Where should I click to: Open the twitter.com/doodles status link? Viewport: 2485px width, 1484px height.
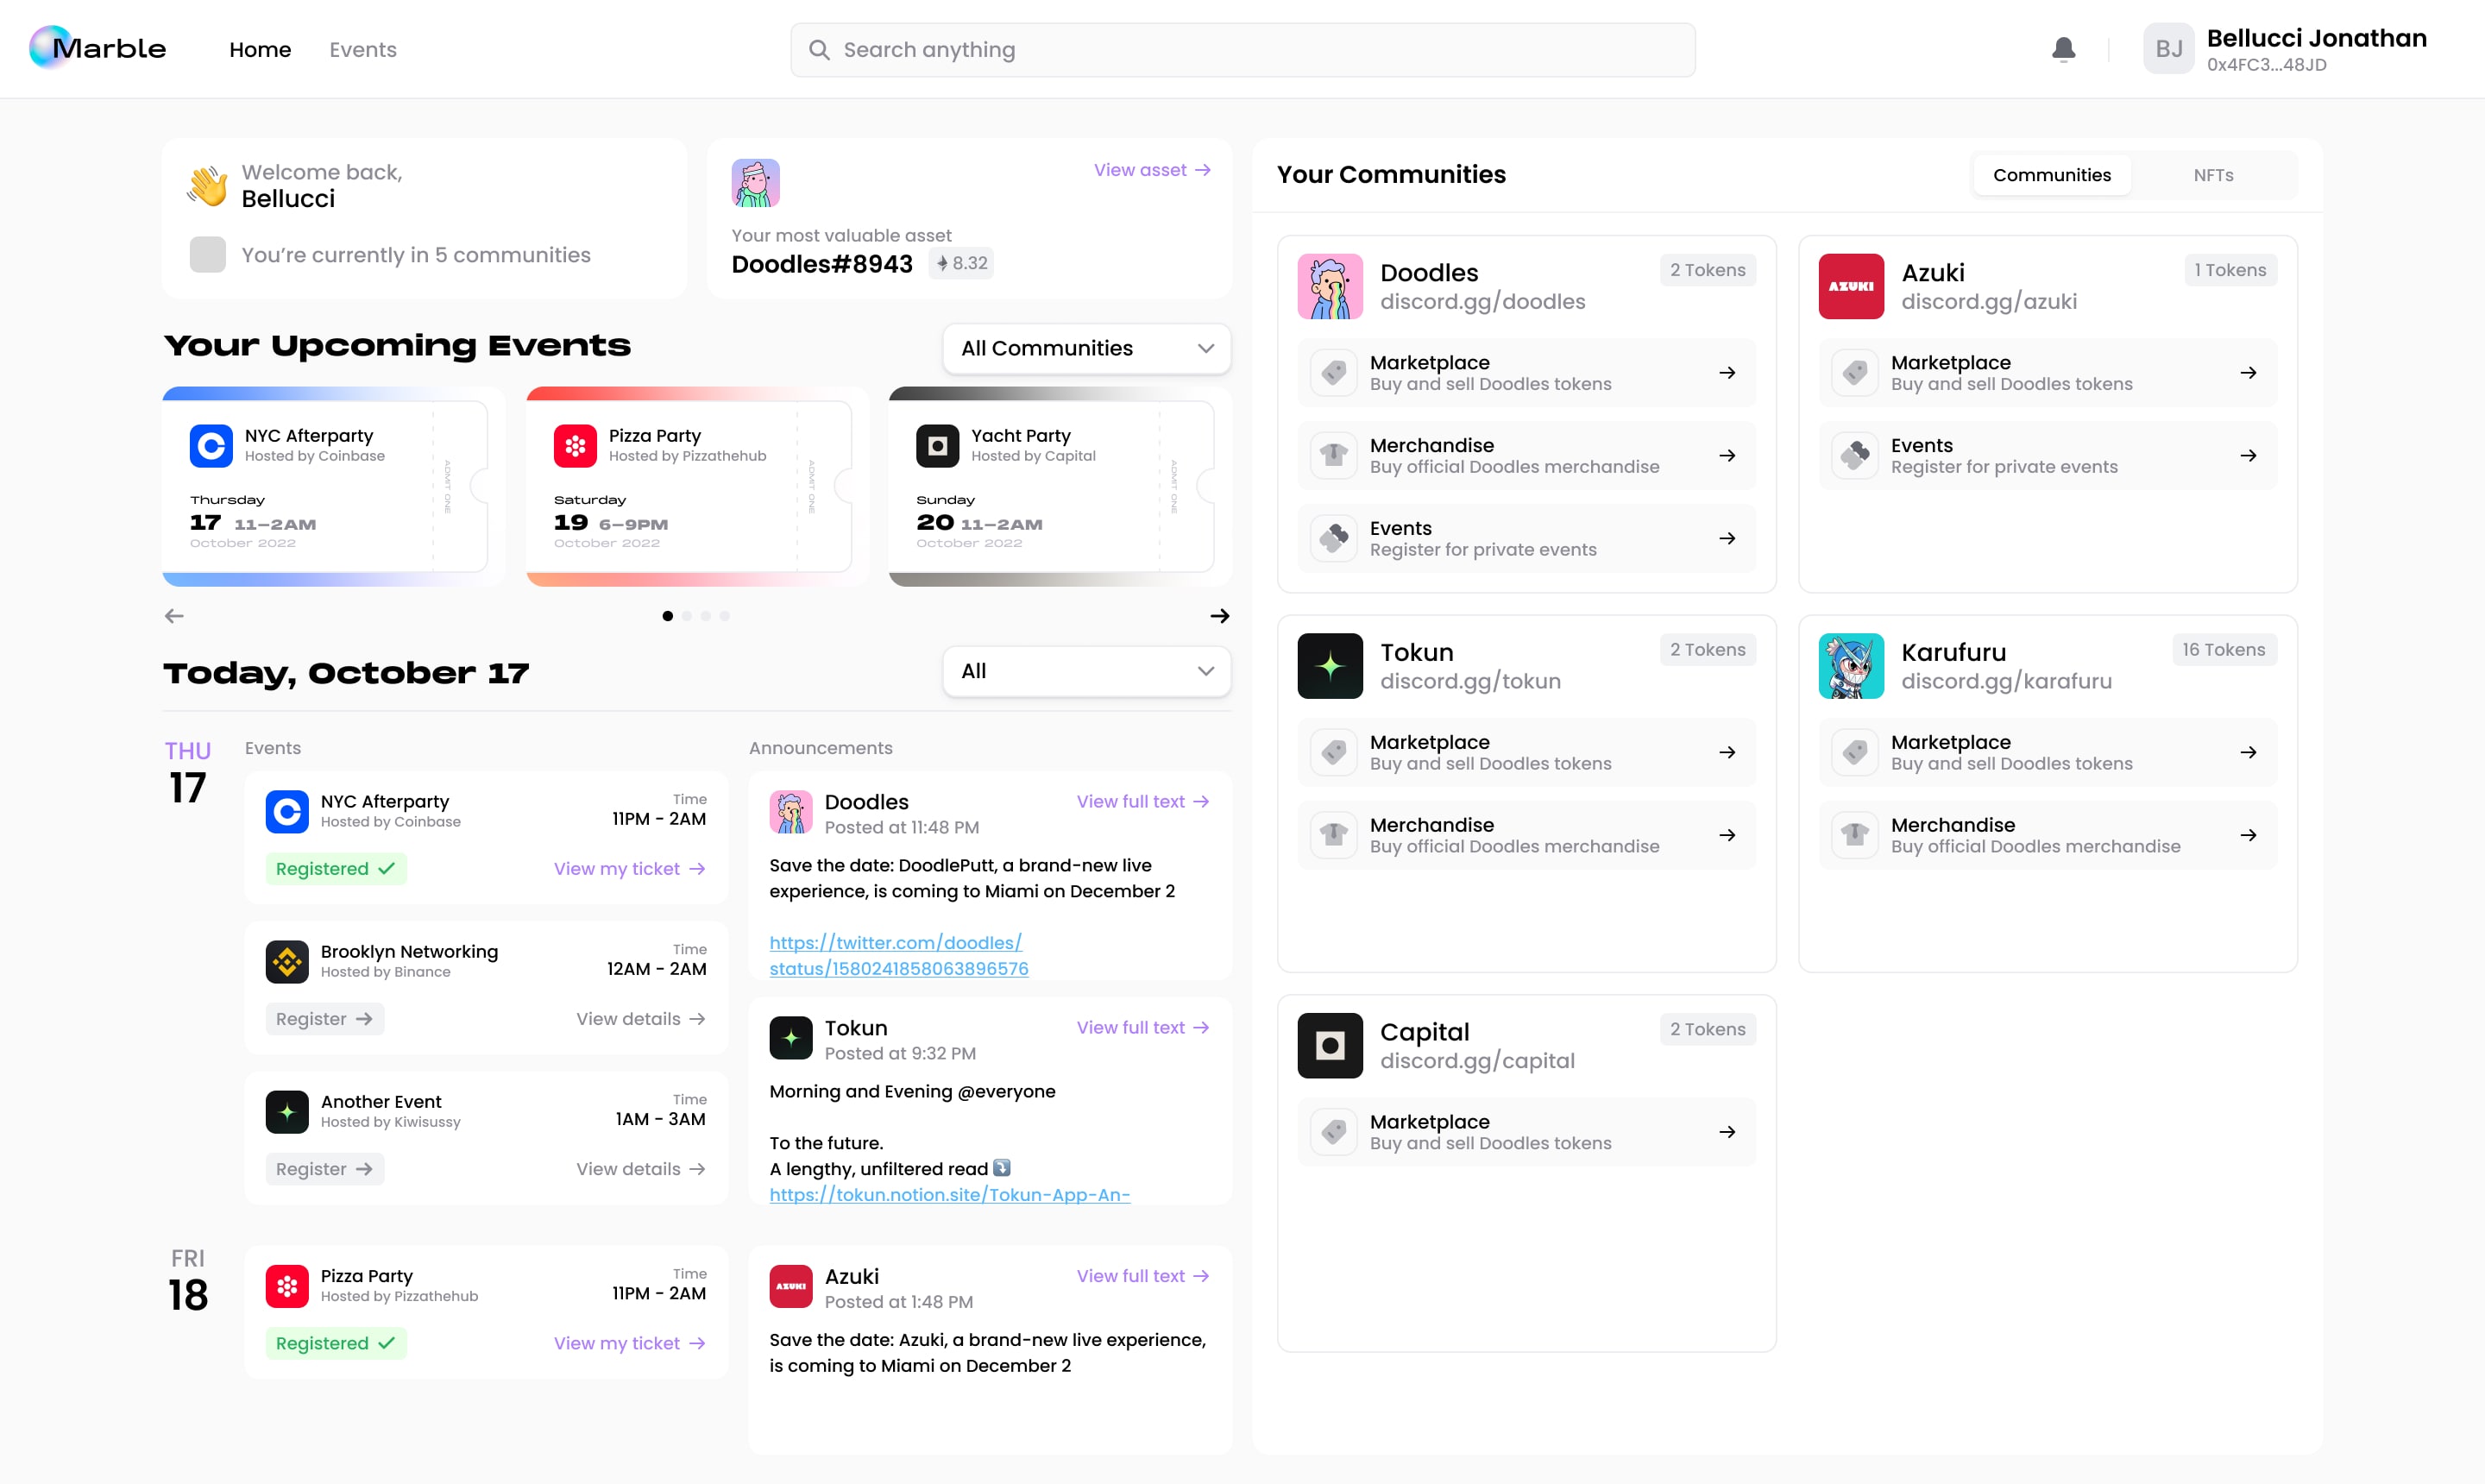(898, 956)
